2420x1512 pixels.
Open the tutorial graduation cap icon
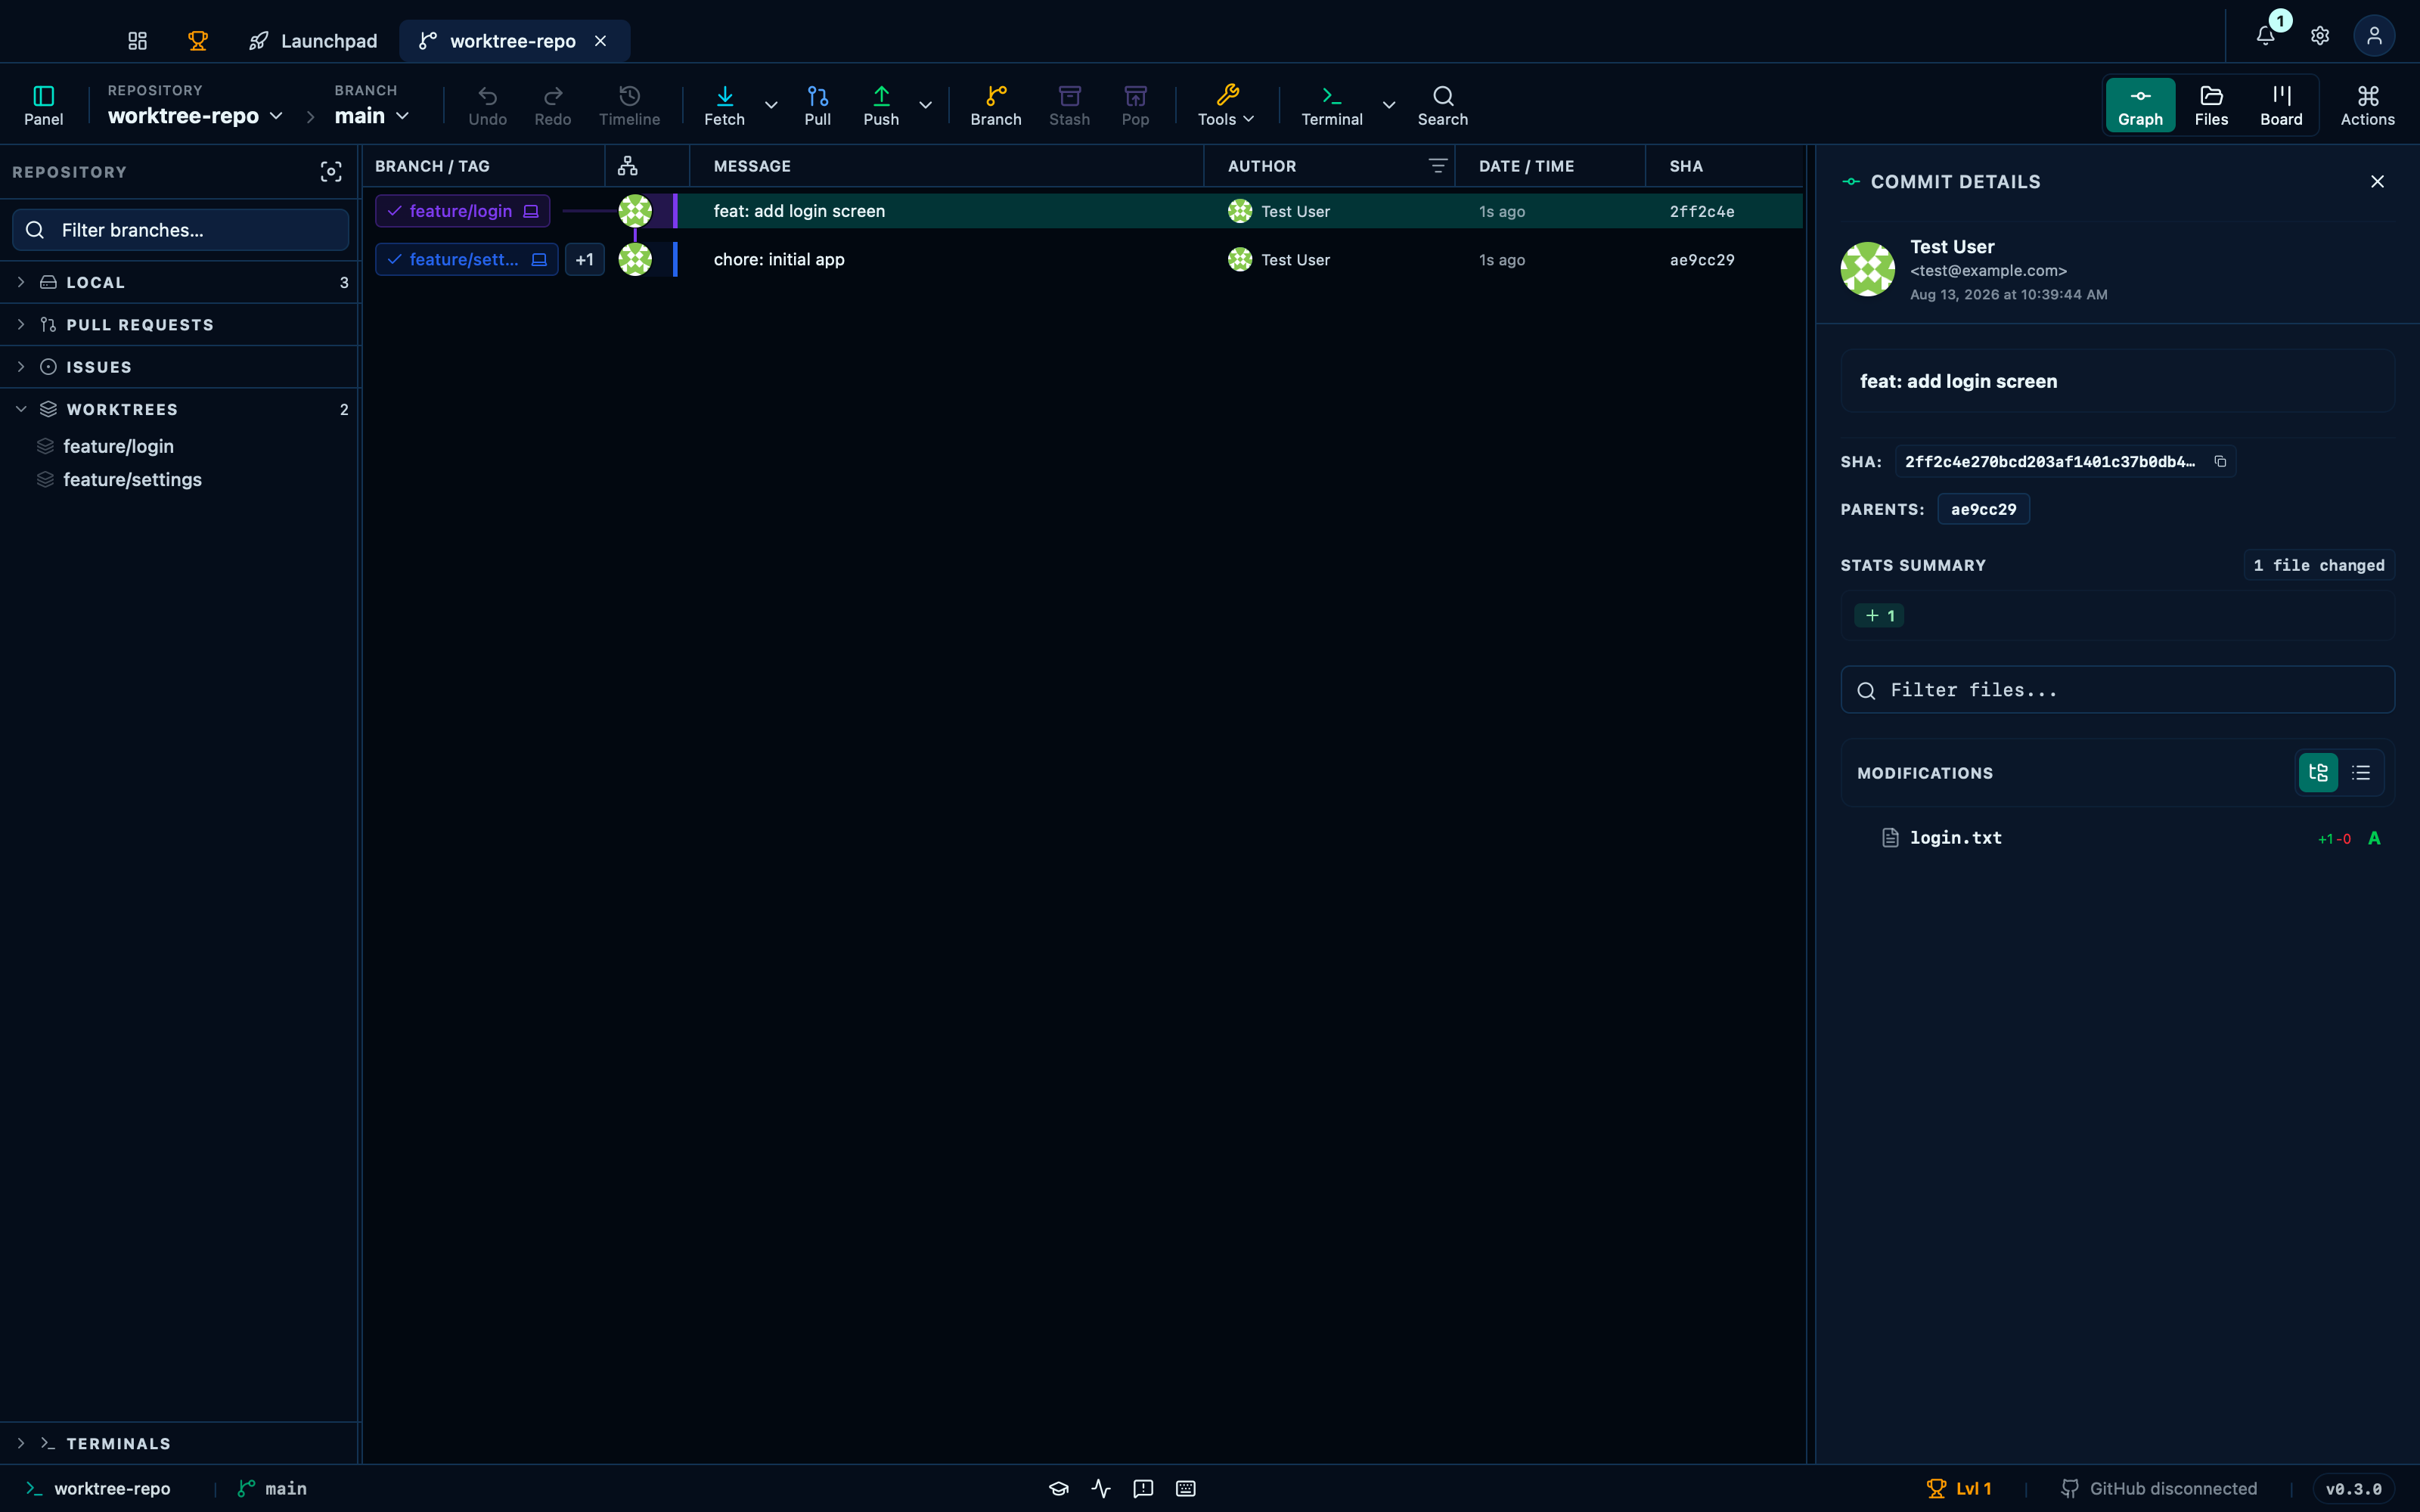[1059, 1488]
